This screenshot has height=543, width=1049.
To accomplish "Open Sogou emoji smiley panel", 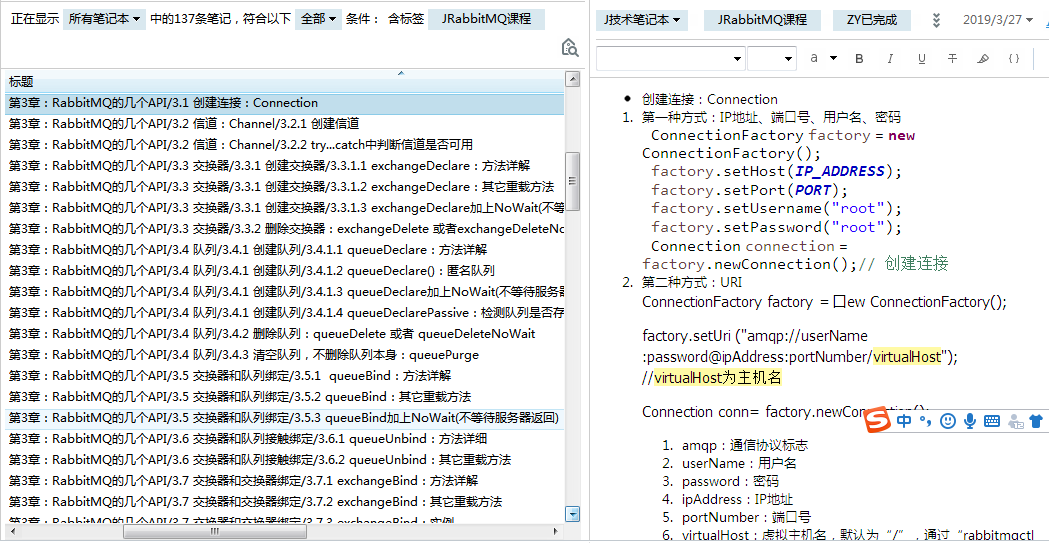I will [947, 421].
